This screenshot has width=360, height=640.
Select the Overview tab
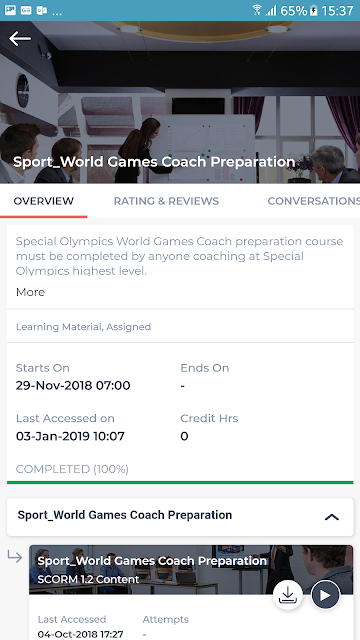[44, 201]
